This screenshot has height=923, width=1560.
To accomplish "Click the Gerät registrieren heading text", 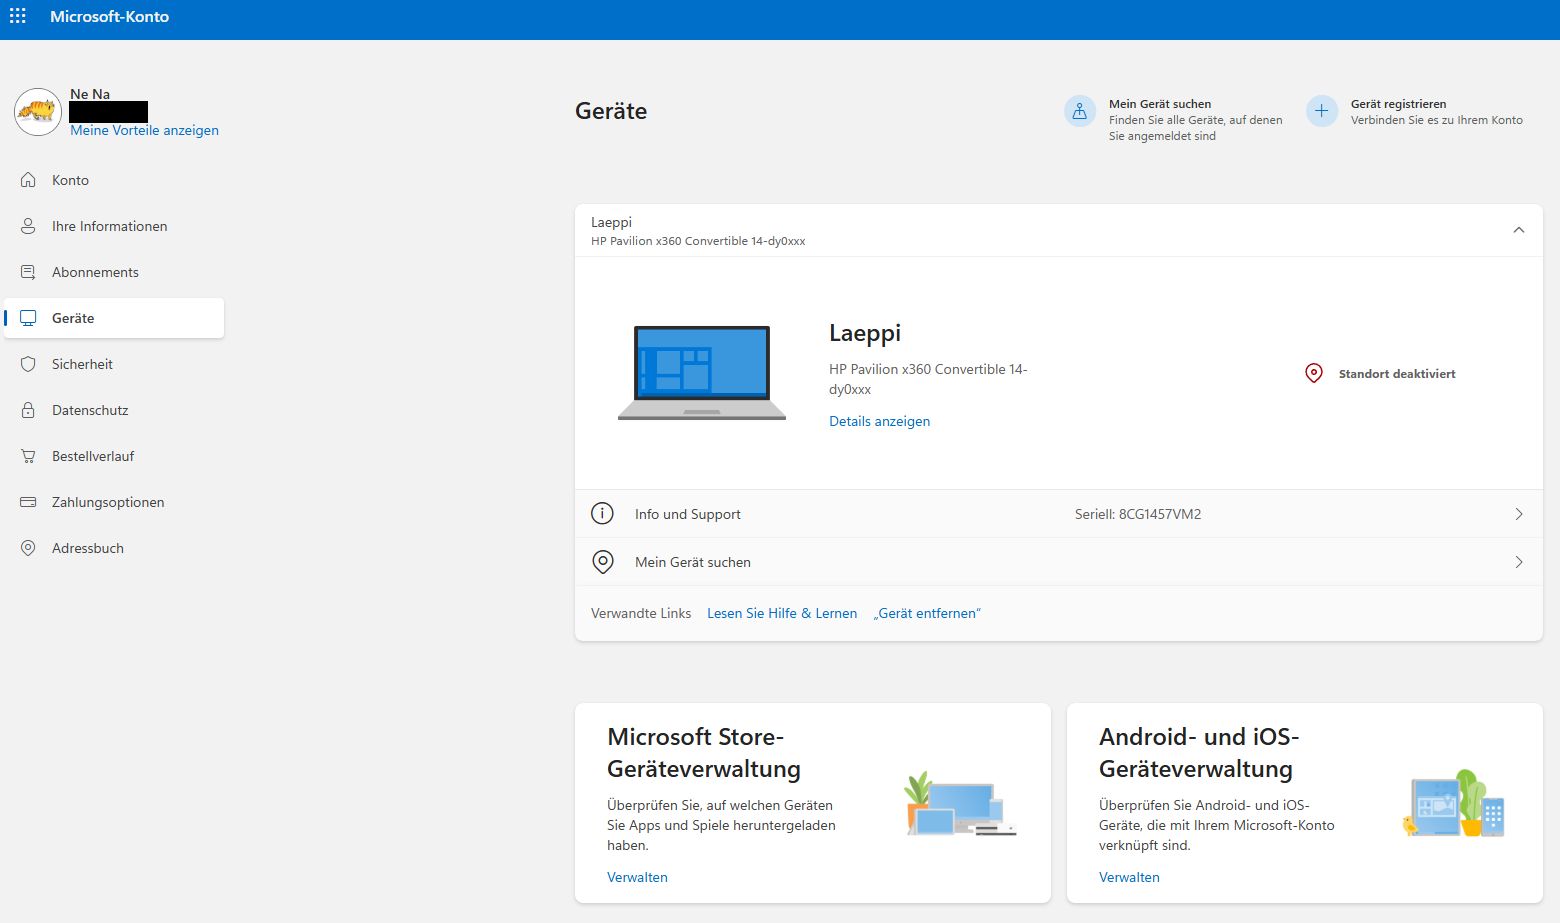I will click(1398, 104).
